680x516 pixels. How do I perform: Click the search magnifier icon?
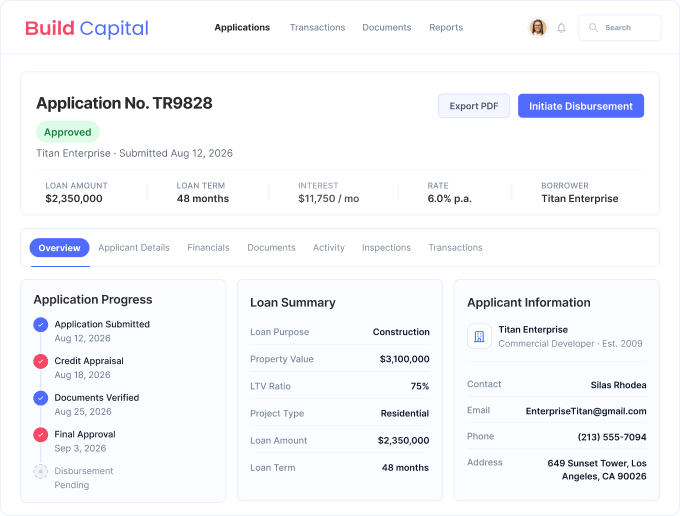click(x=593, y=28)
